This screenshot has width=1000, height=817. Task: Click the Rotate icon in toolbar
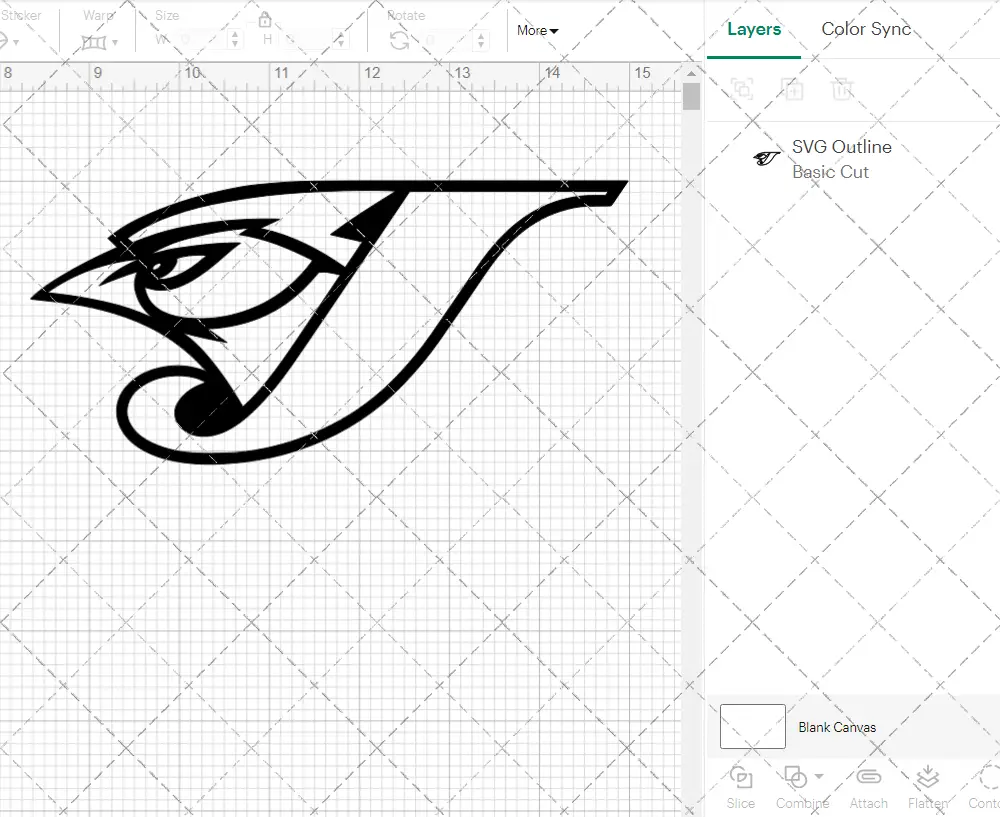(x=400, y=41)
